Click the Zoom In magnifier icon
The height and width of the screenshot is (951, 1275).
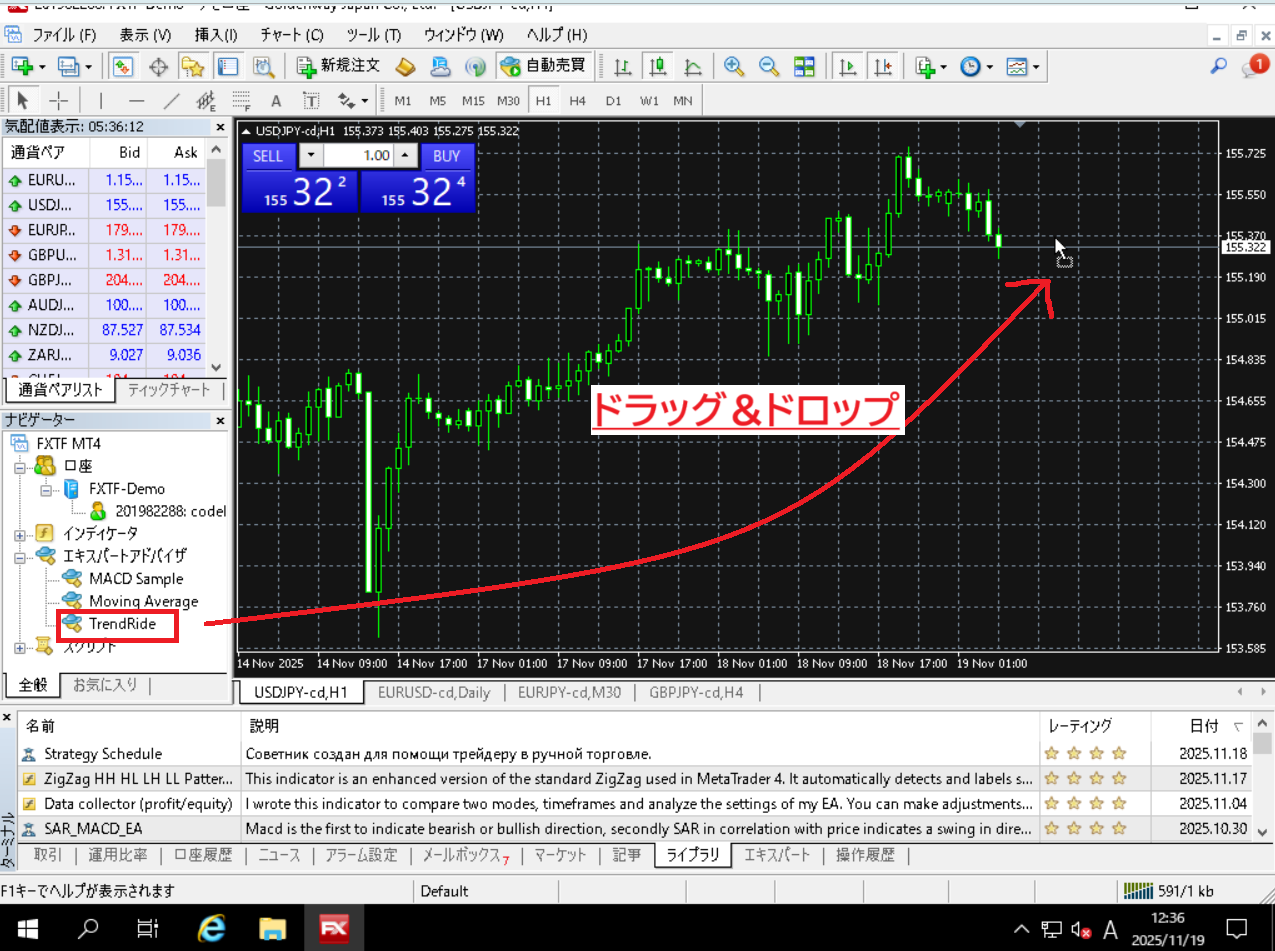[x=734, y=67]
